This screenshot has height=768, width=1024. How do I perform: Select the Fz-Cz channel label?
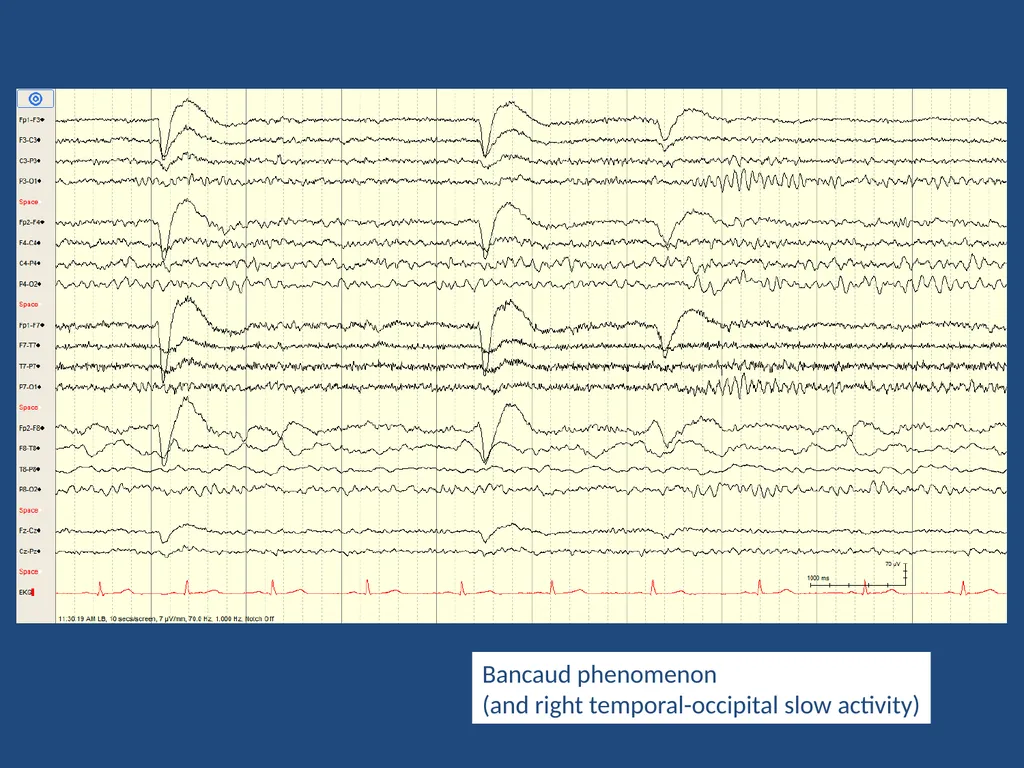click(x=29, y=531)
